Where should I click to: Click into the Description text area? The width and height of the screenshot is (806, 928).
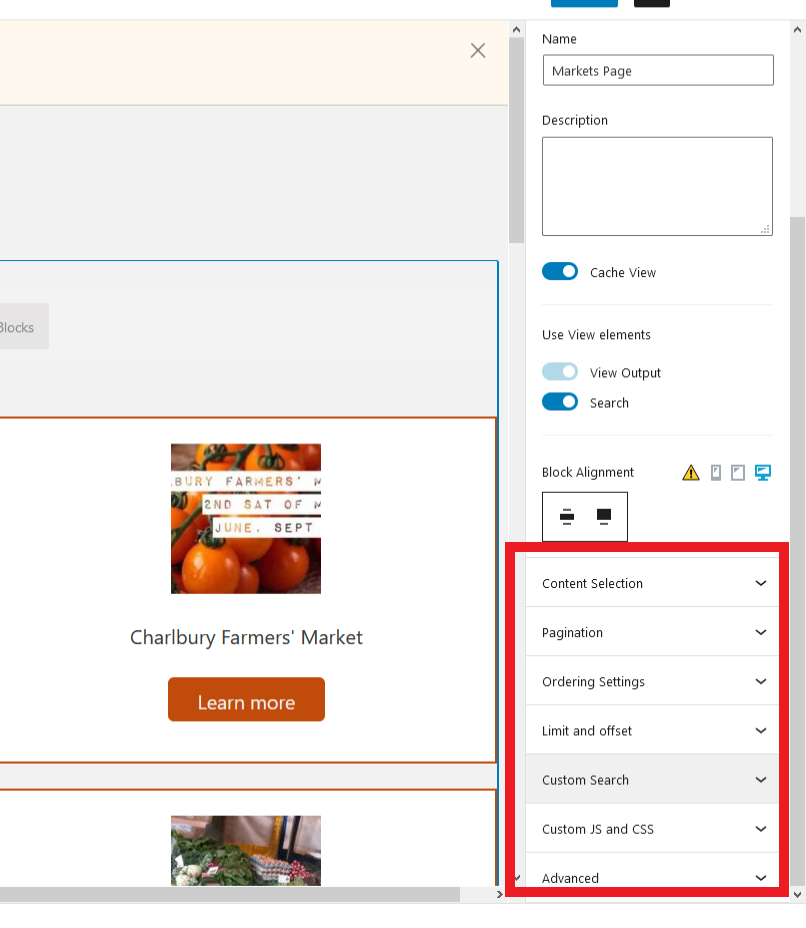click(657, 186)
